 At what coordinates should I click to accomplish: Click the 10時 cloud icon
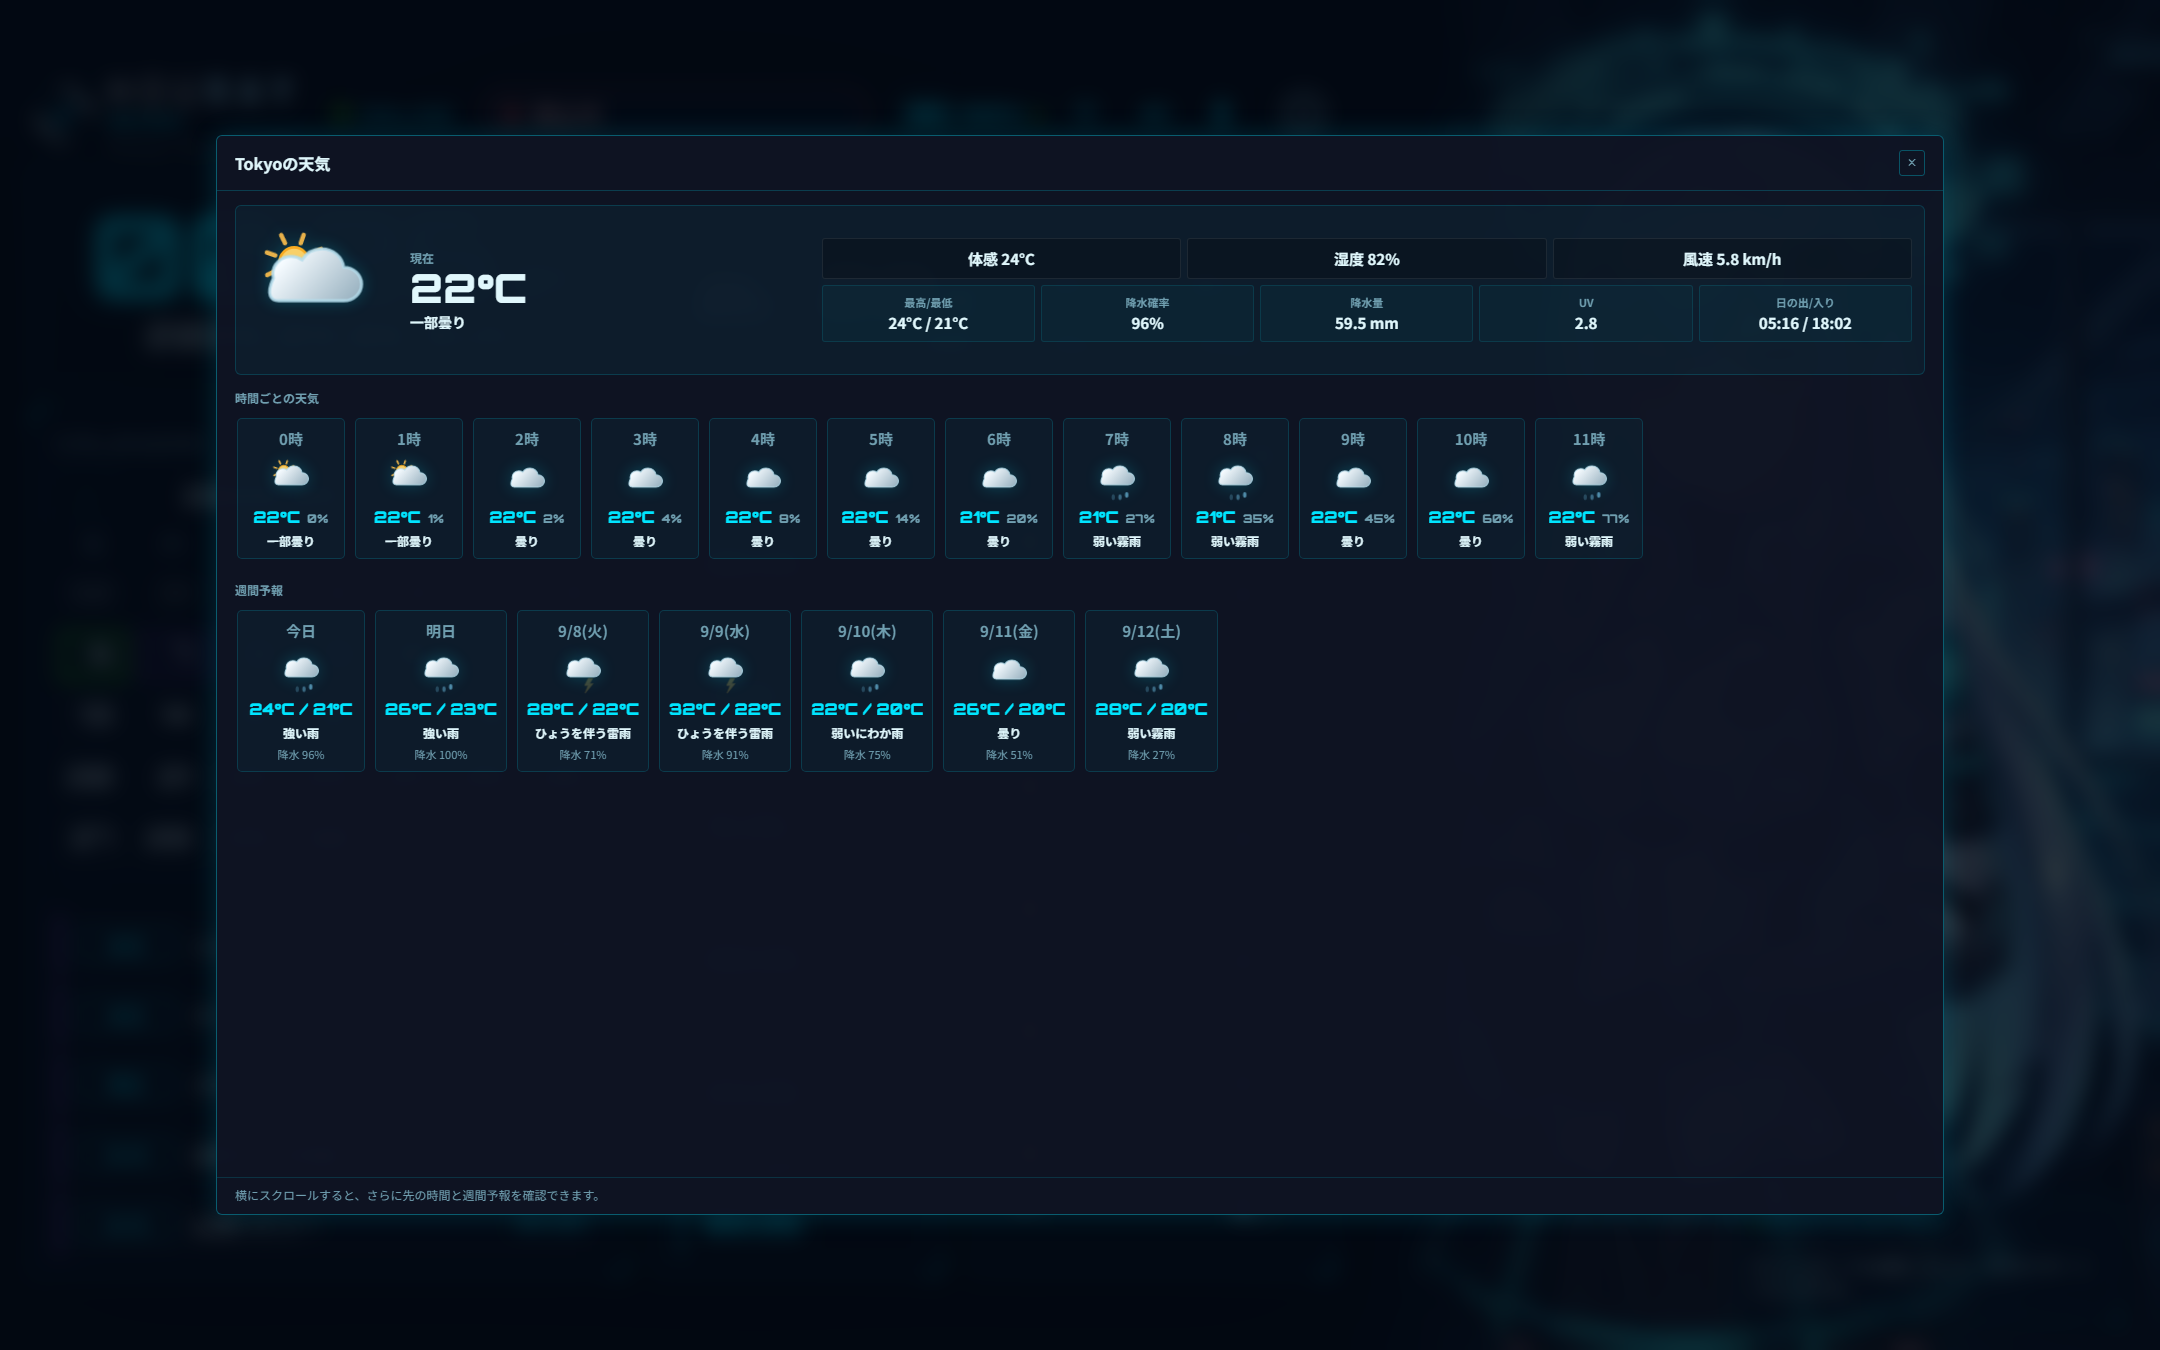(x=1471, y=478)
